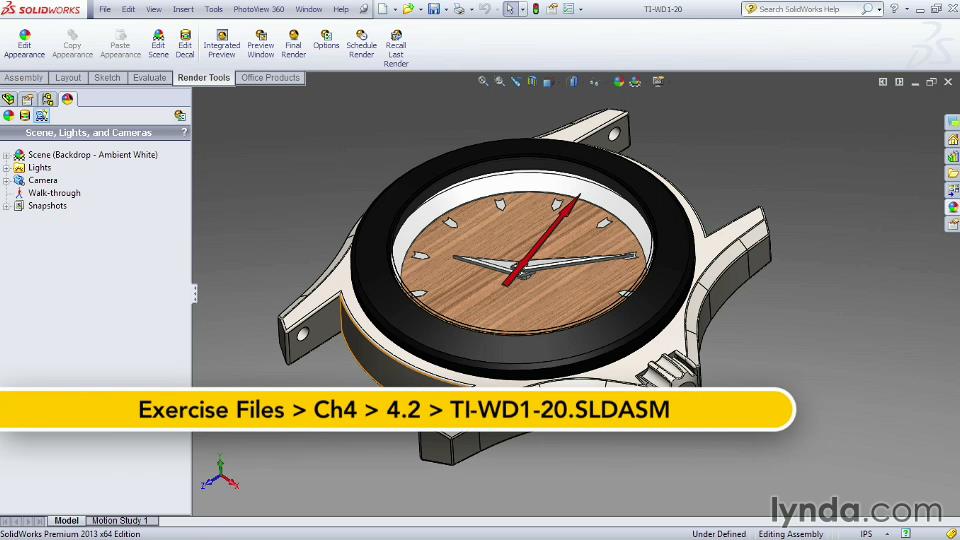Expand the Scene (Backdrop - Ambient White) node
The width and height of the screenshot is (960, 540).
coord(6,156)
